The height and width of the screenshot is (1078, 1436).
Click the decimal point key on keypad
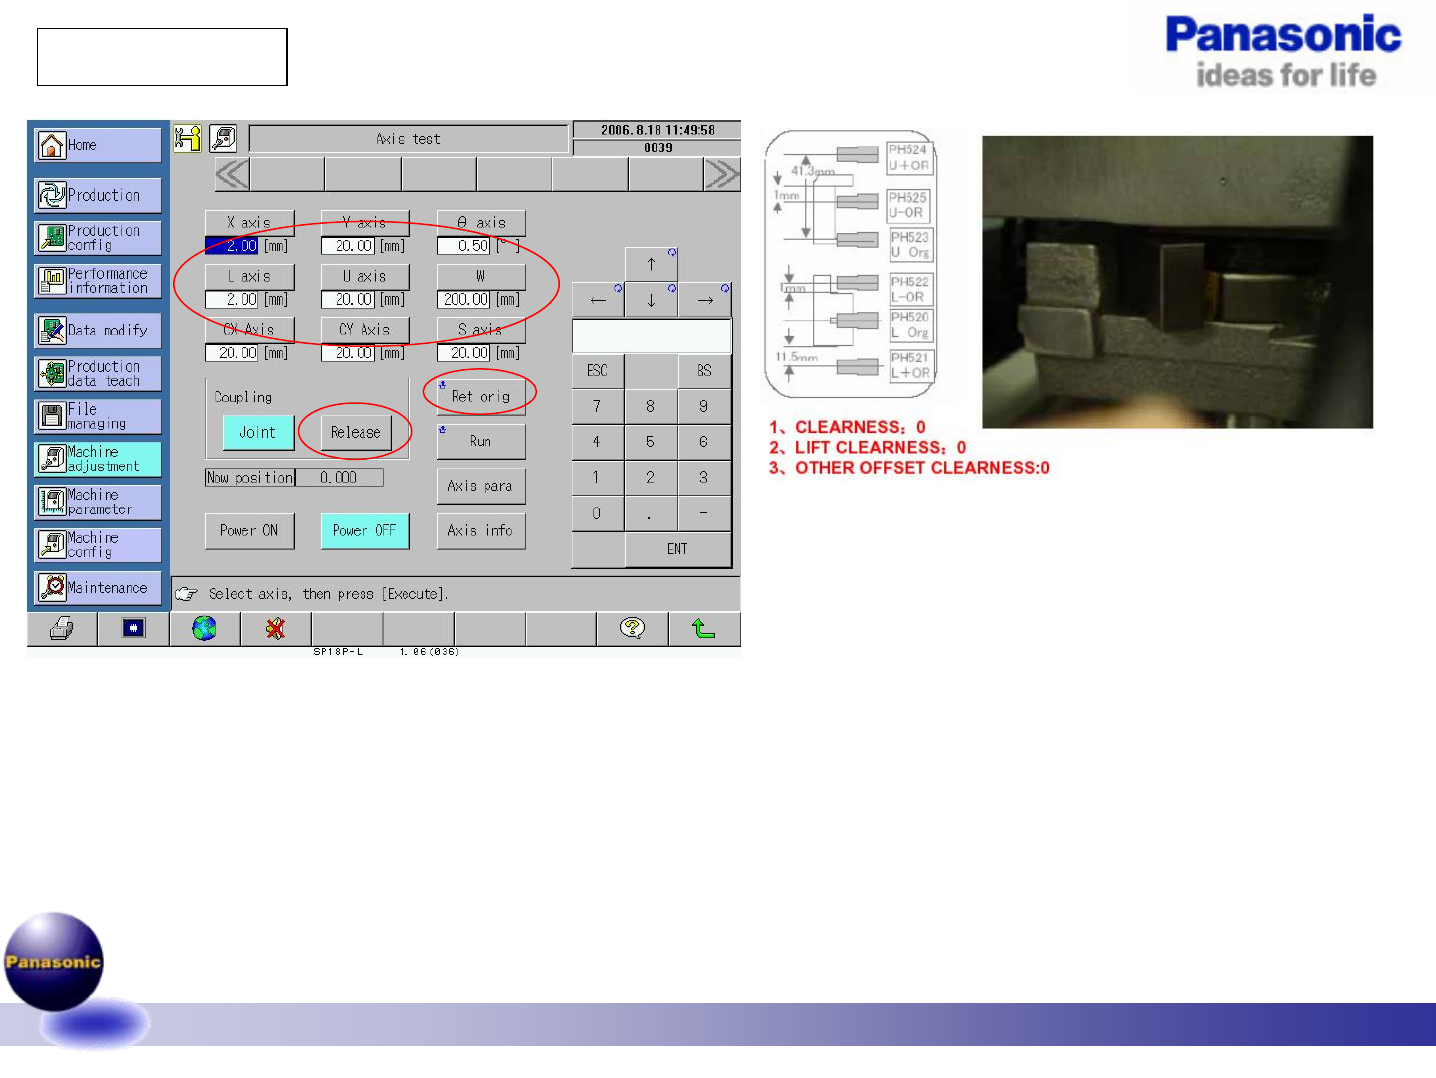pyautogui.click(x=651, y=513)
